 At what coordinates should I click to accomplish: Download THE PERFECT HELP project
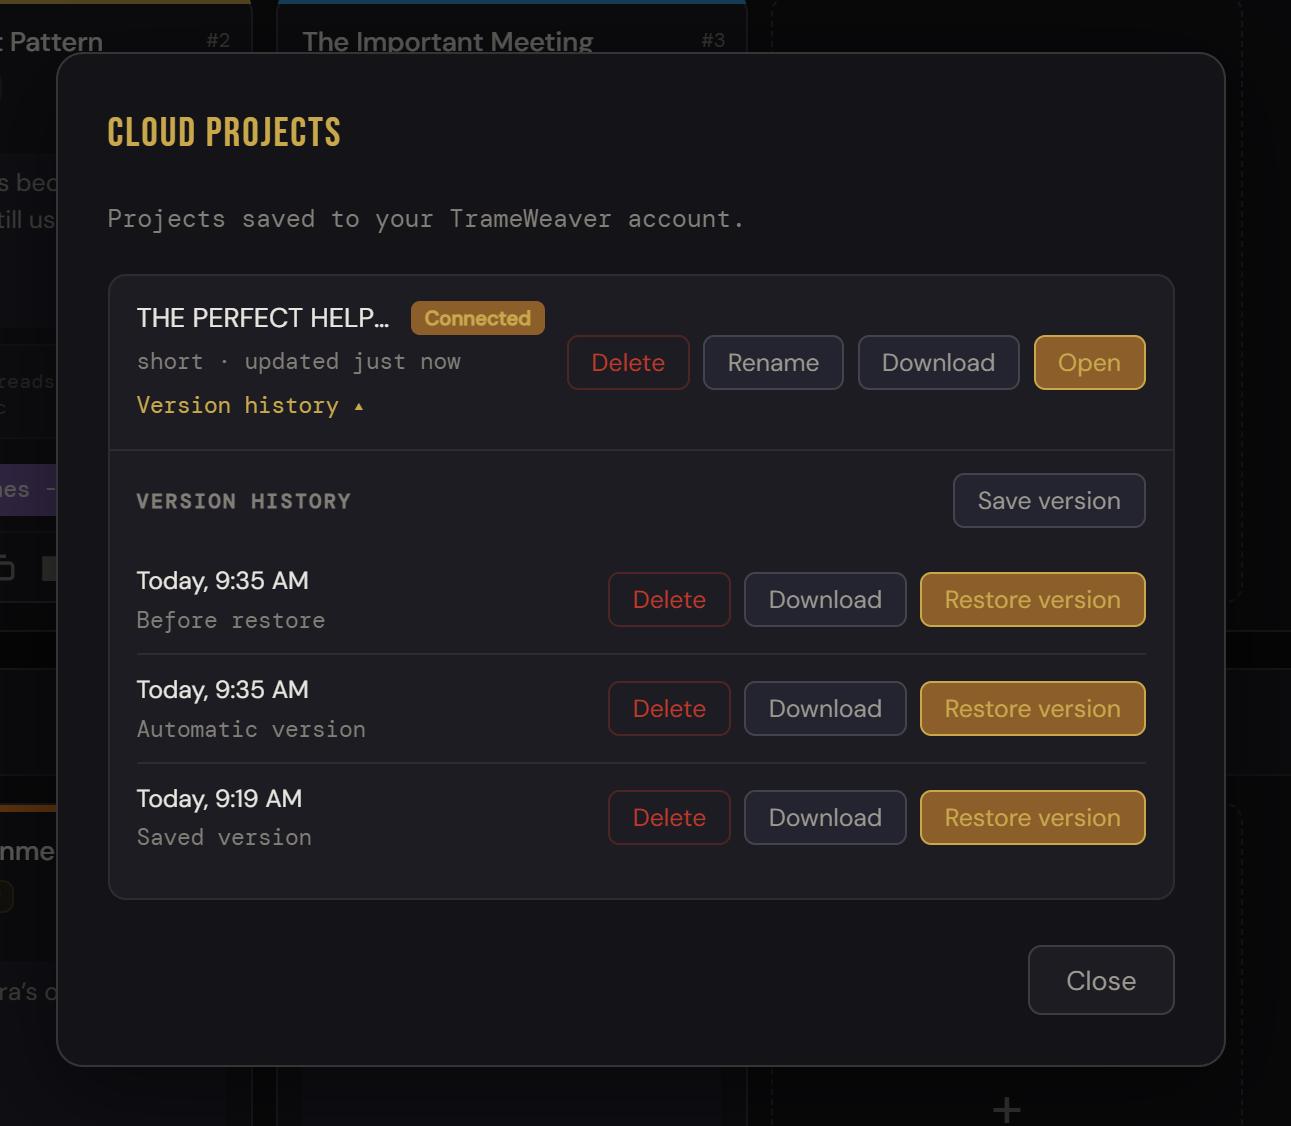pos(938,362)
